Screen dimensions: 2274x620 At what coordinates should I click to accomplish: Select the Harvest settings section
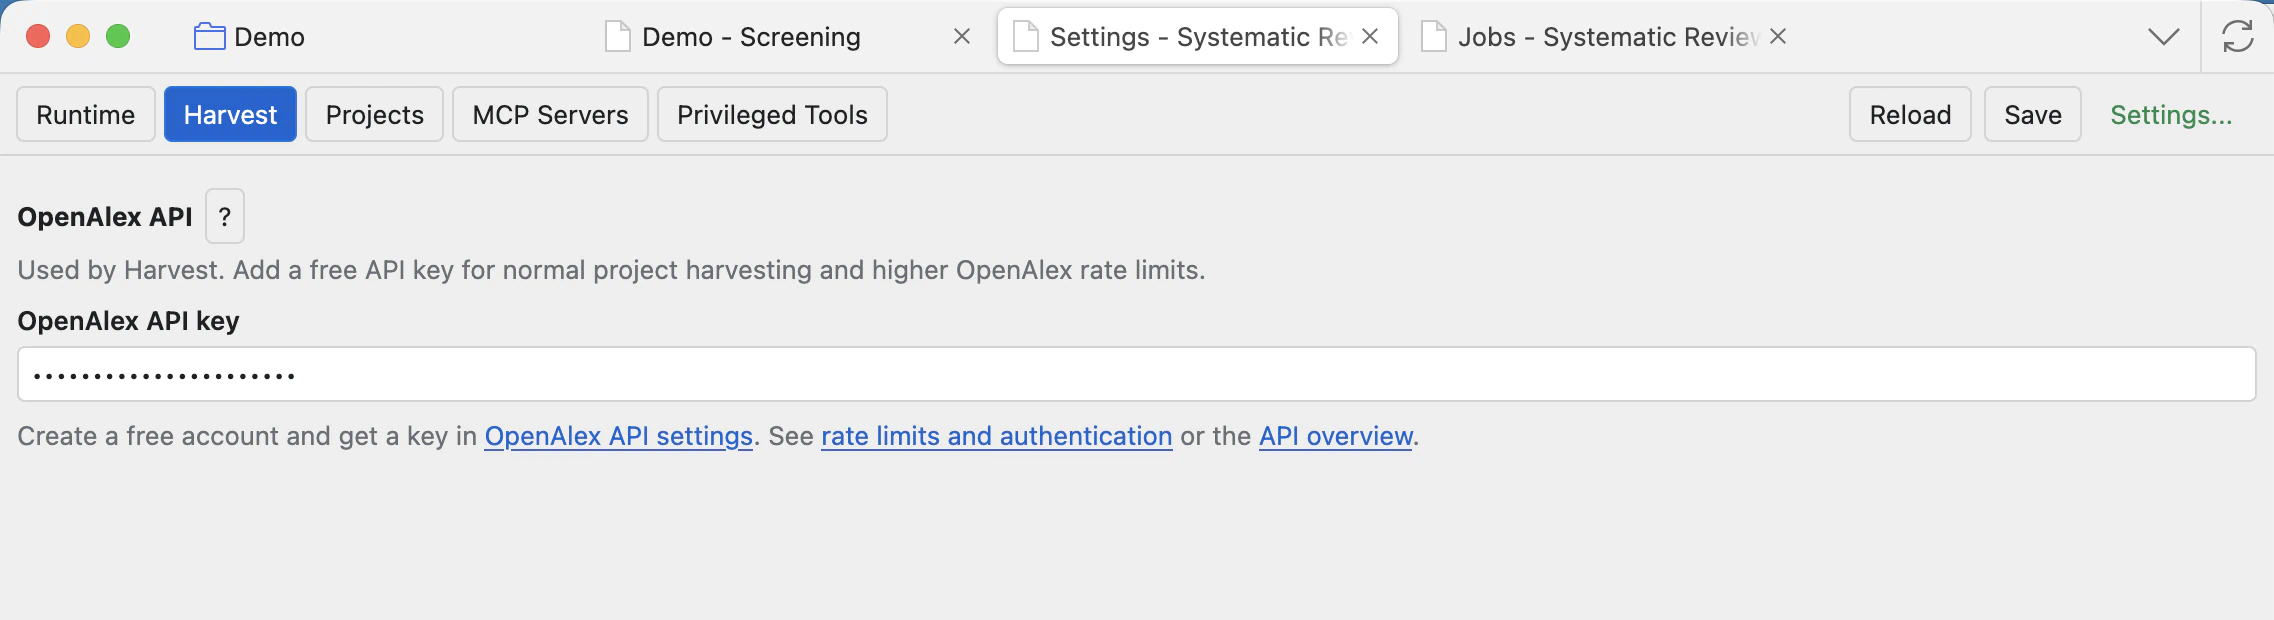pos(230,115)
